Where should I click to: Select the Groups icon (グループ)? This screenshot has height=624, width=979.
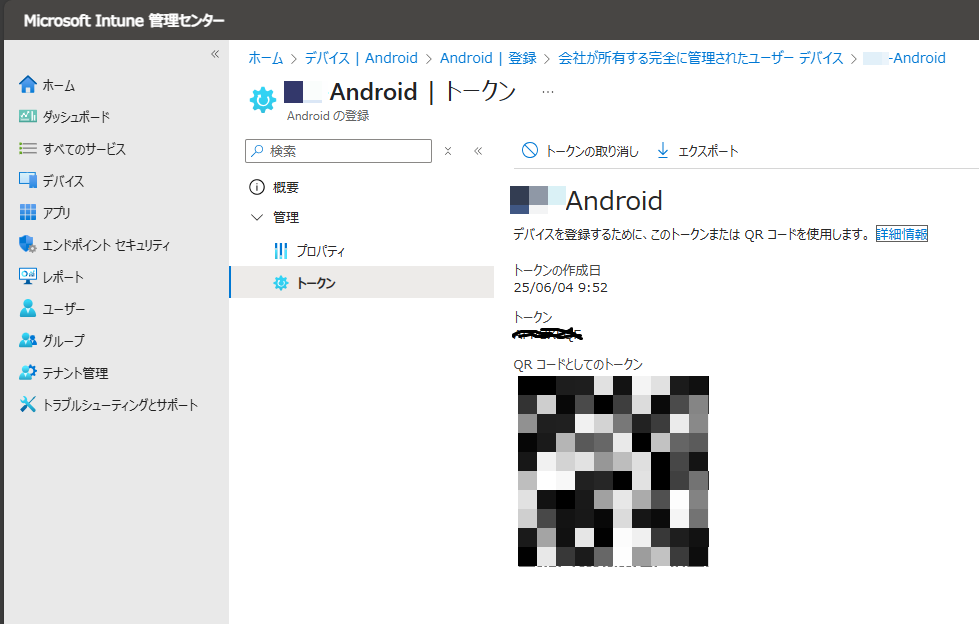27,340
